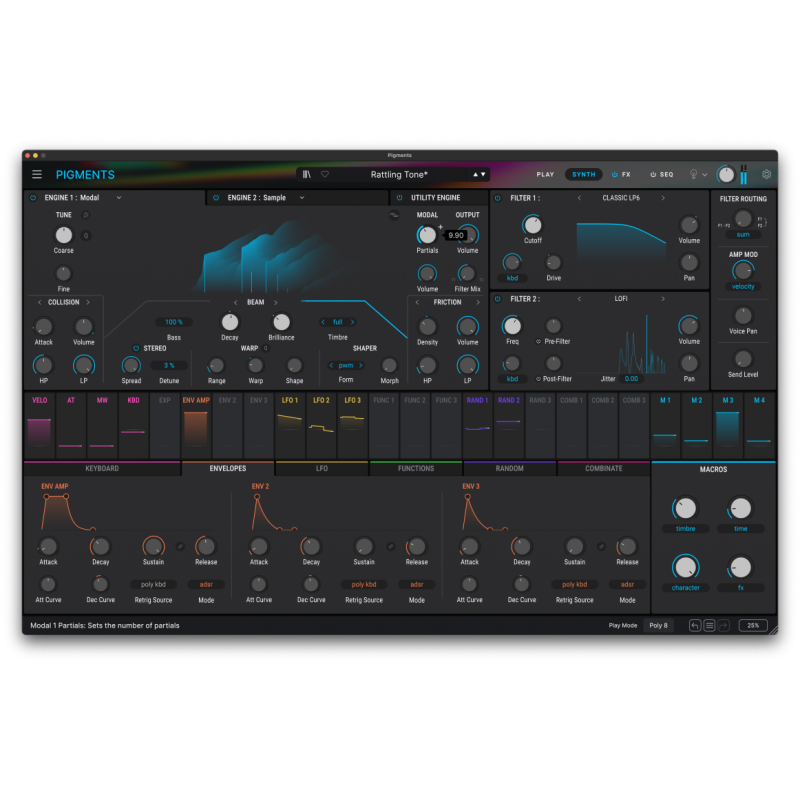This screenshot has width=800, height=800.
Task: Click the redo arrow in the bottom bar
Action: (724, 624)
